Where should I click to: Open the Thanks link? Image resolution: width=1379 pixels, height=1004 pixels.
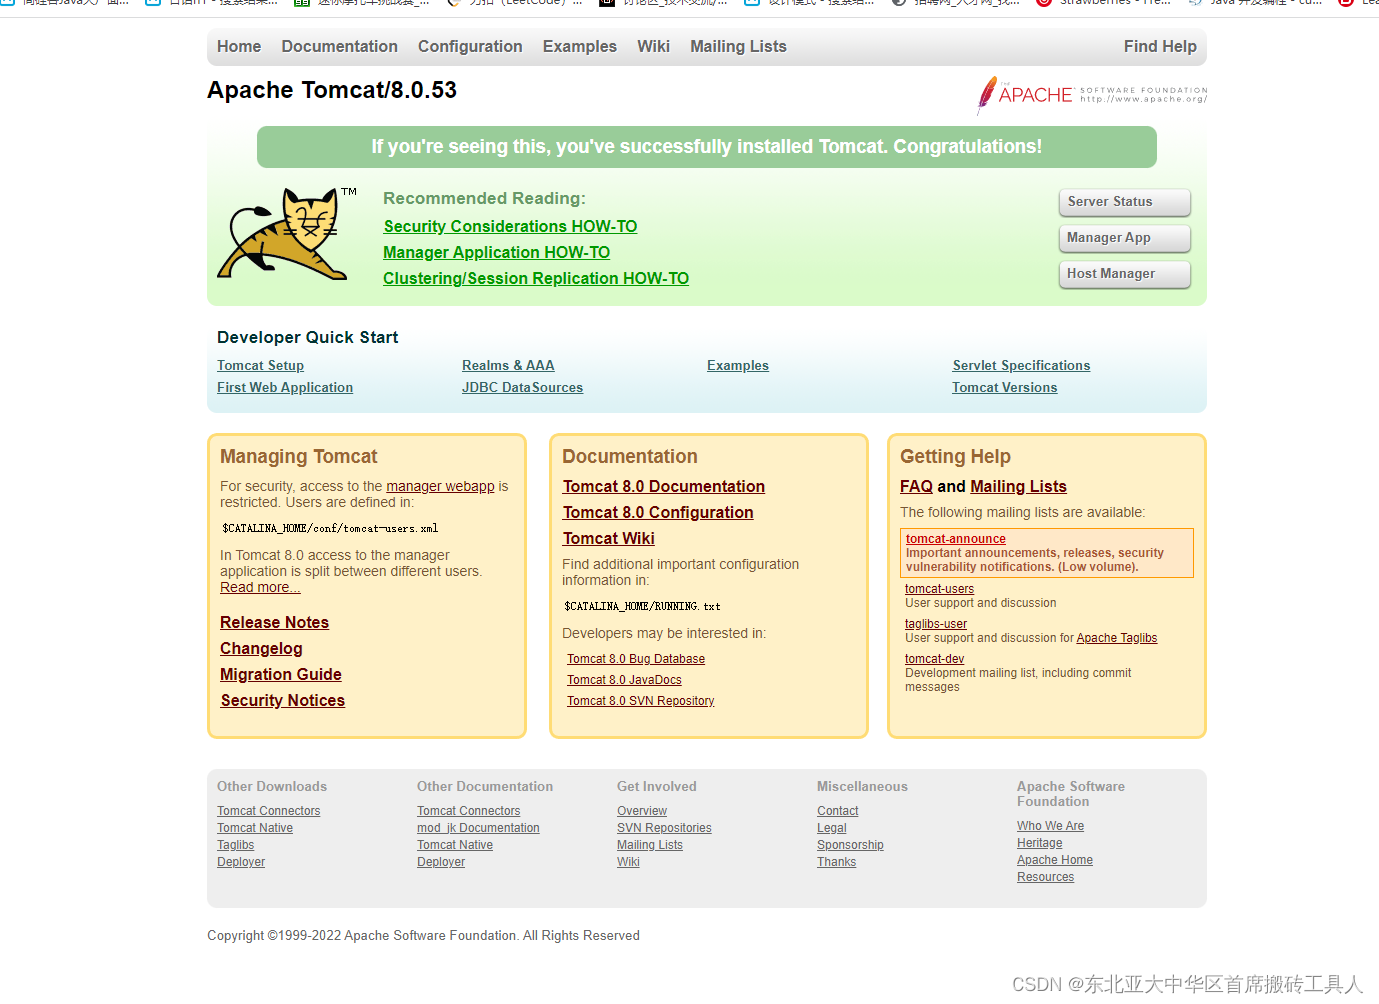pos(836,862)
